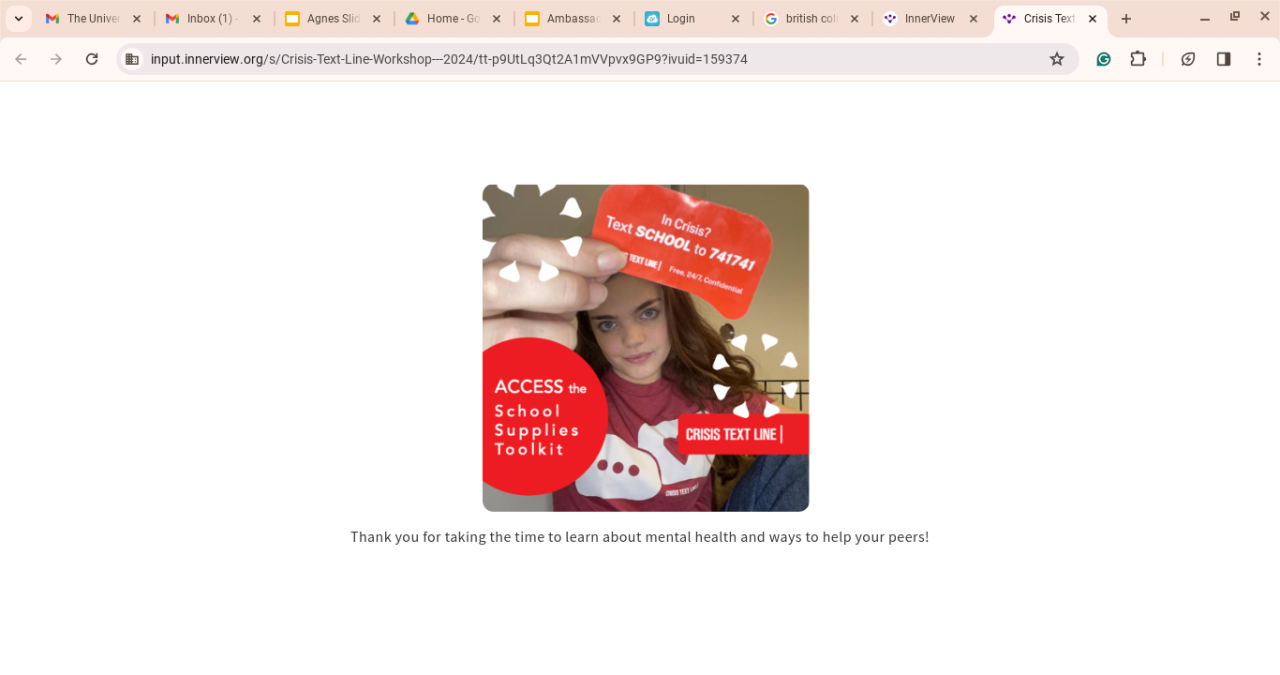Click the Crisis Text Line toolkit image
This screenshot has width=1280, height=675.
(646, 348)
